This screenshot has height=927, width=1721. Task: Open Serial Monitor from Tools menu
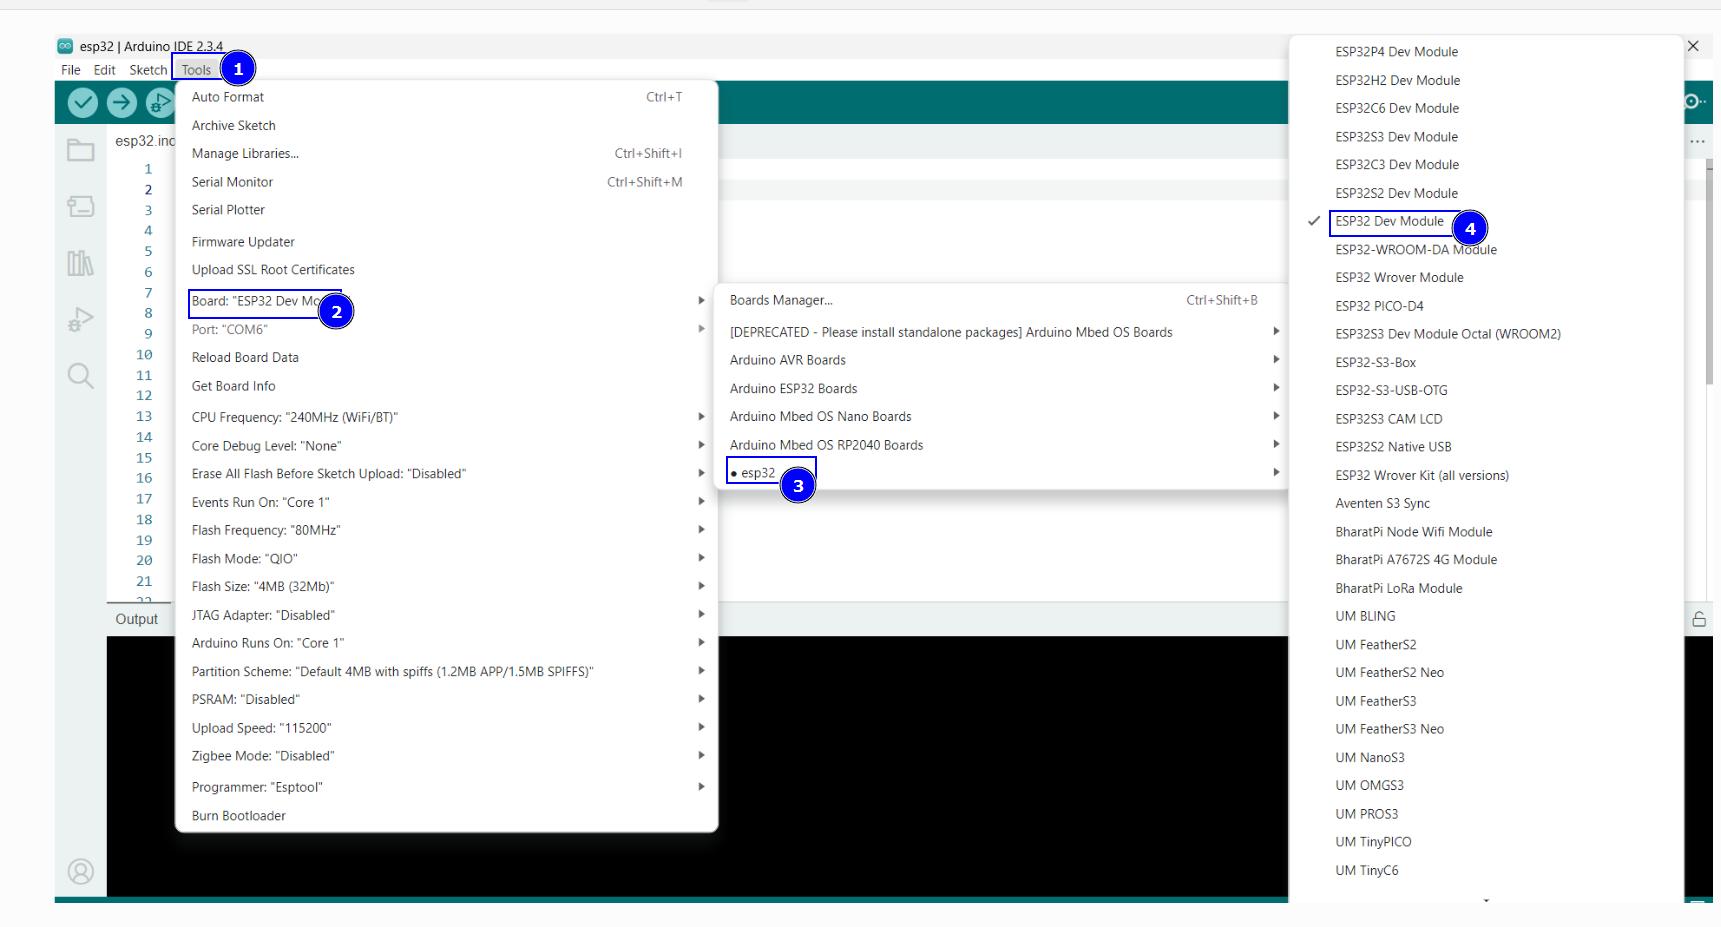point(446,182)
